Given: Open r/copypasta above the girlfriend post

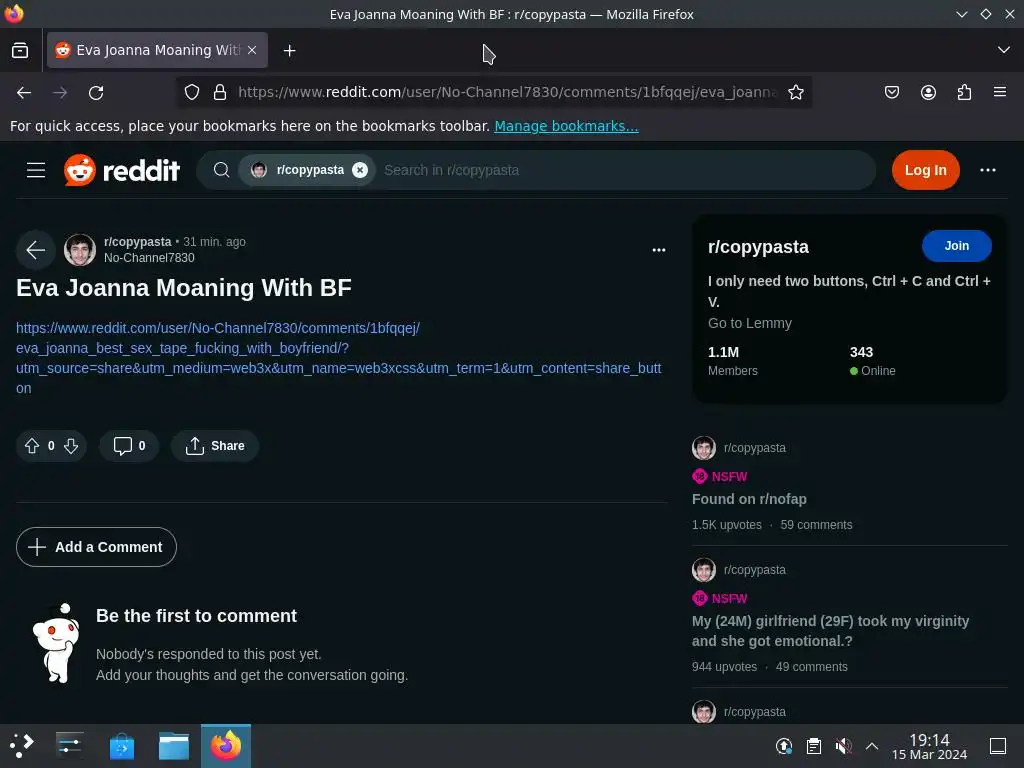Looking at the screenshot, I should [x=754, y=570].
